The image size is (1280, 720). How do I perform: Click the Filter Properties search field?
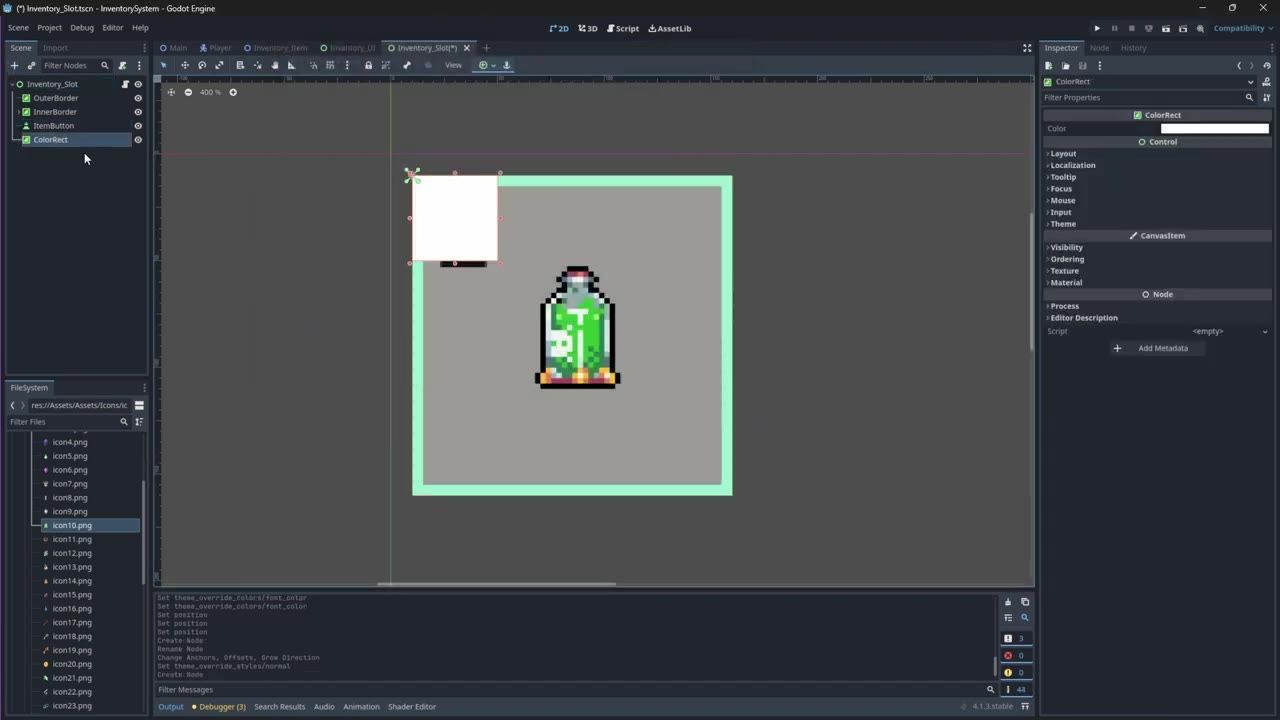(1148, 98)
